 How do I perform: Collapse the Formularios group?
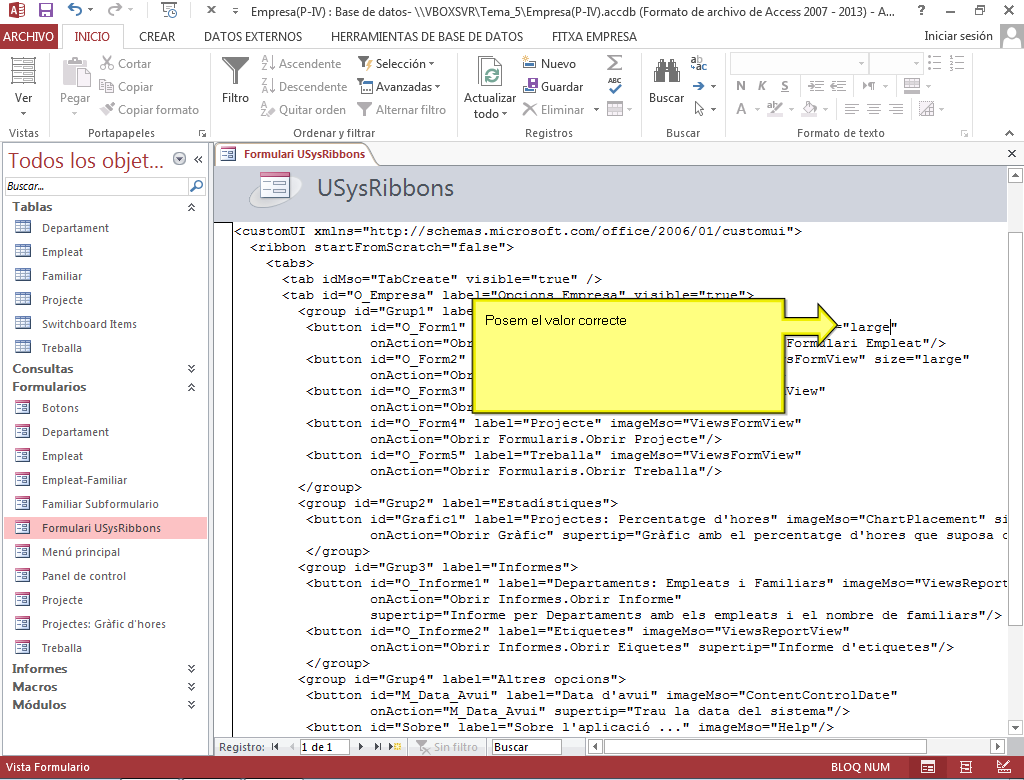[191, 387]
